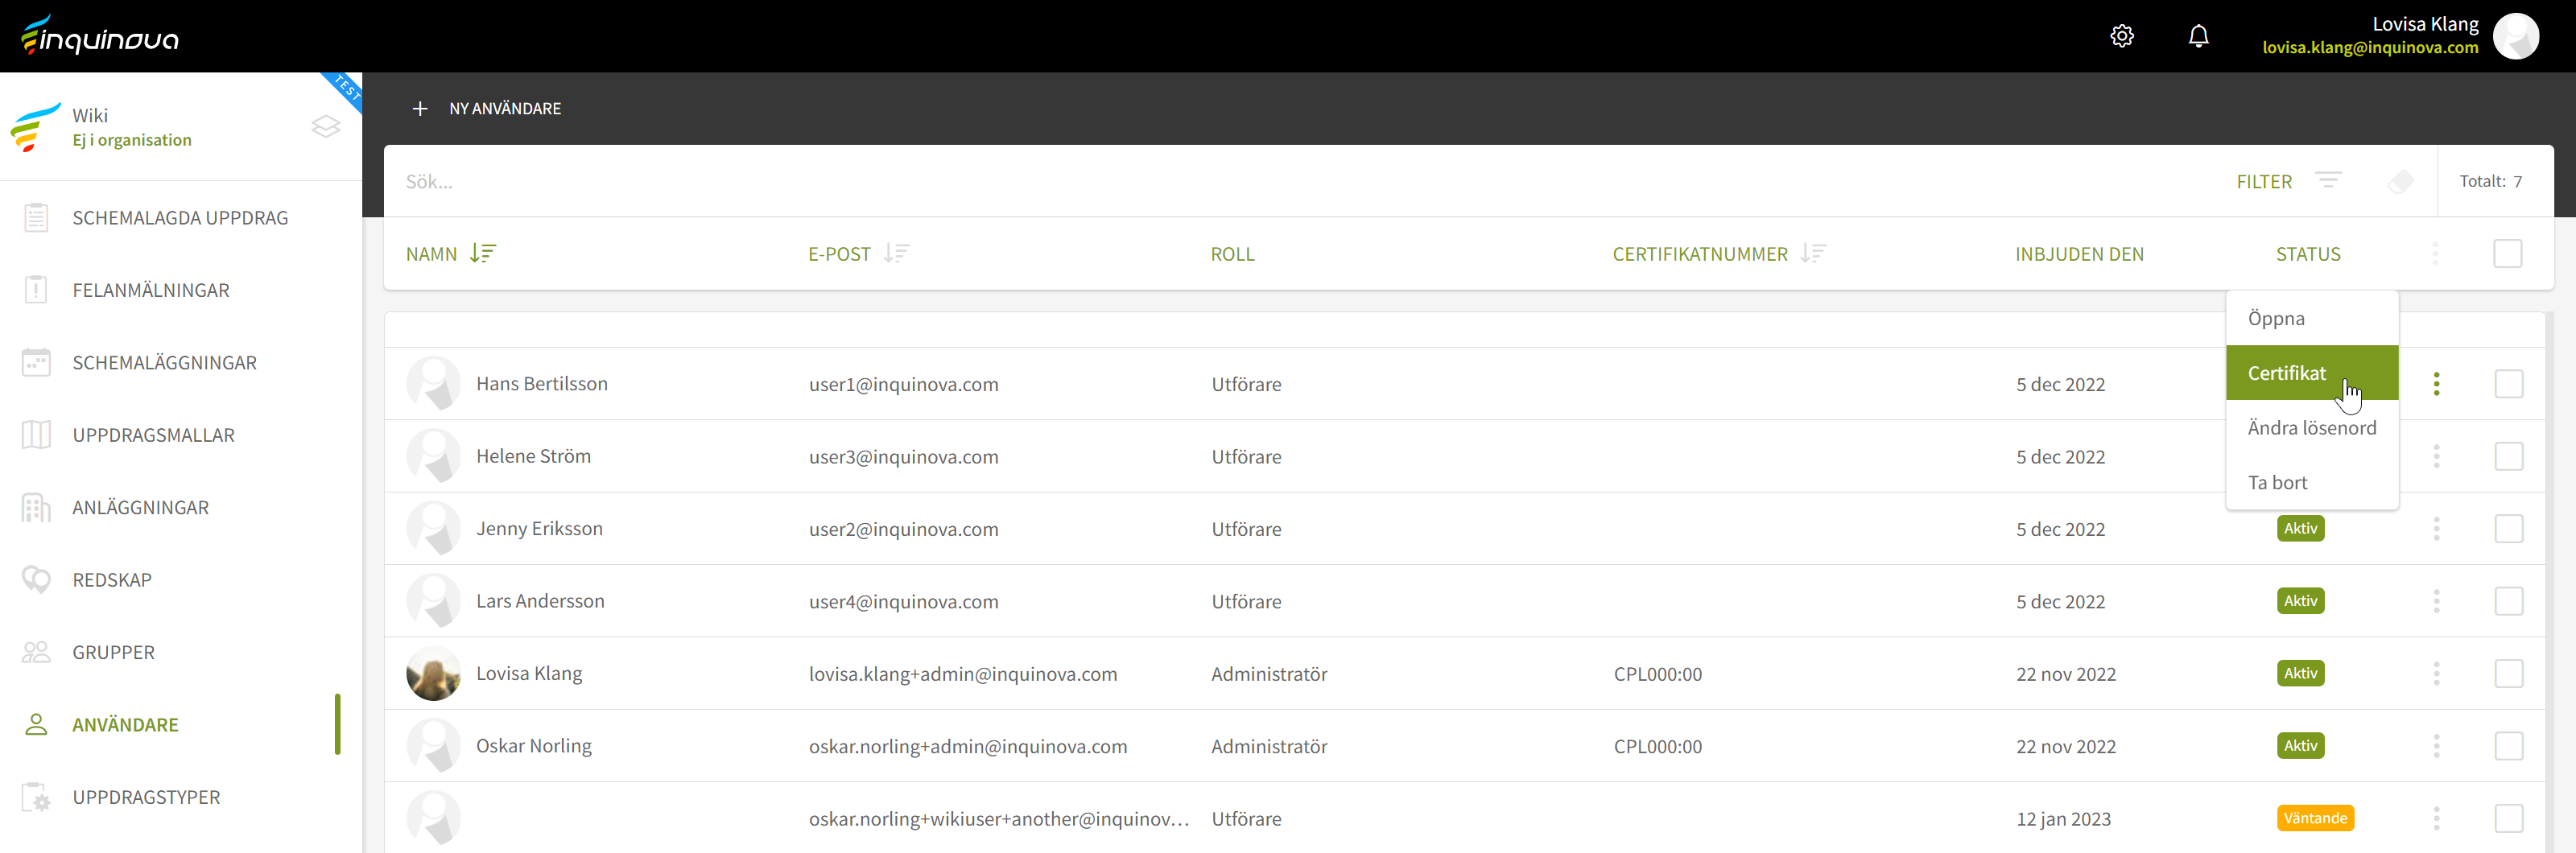Click the eraser clear-filter icon
Screen dimensions: 2576x853
(2400, 181)
